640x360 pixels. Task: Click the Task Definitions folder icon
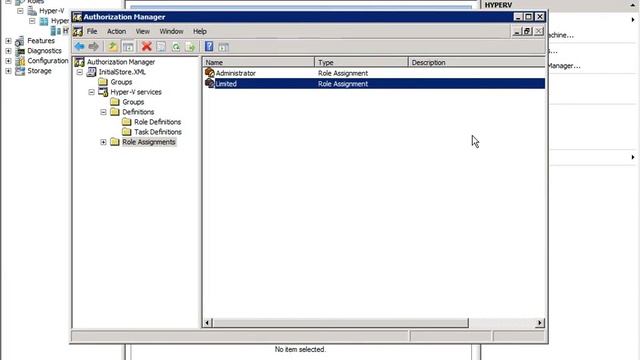click(x=127, y=132)
